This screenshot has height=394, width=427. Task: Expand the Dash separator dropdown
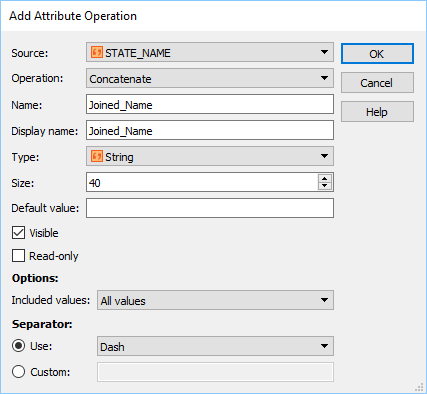(215, 346)
